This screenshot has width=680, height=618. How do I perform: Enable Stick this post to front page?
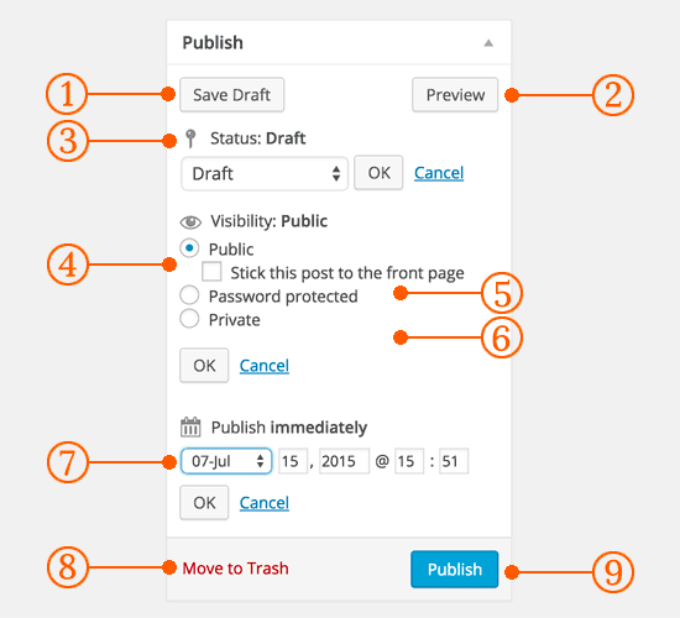click(211, 272)
